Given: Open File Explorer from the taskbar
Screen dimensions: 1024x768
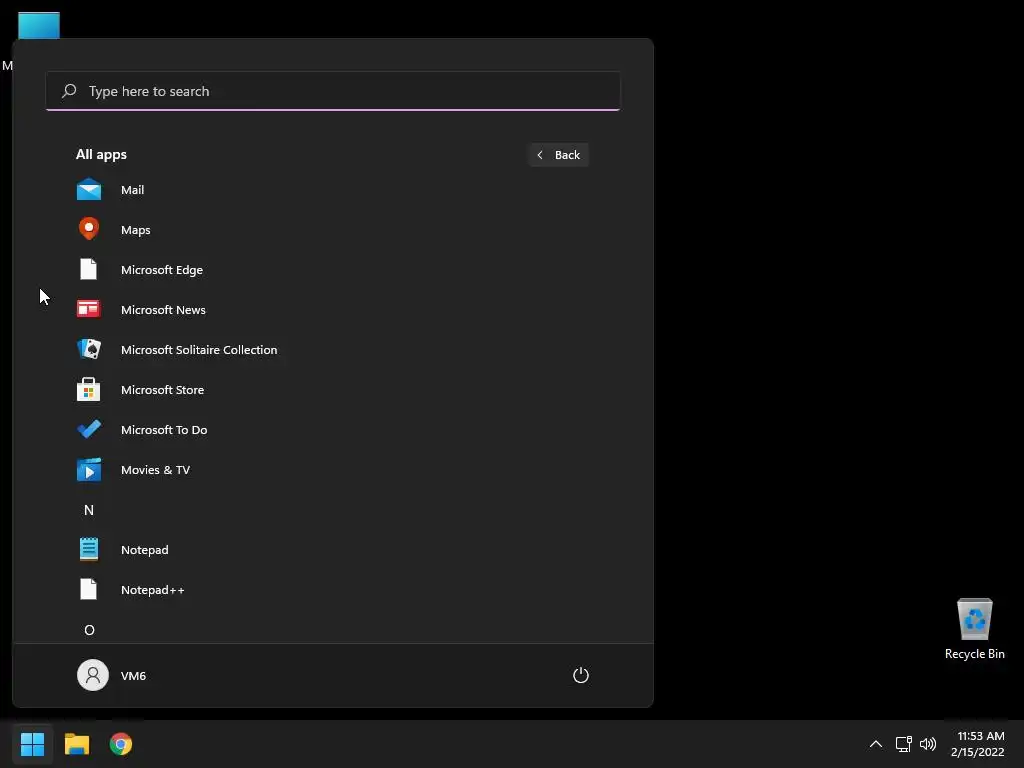Looking at the screenshot, I should pos(76,744).
